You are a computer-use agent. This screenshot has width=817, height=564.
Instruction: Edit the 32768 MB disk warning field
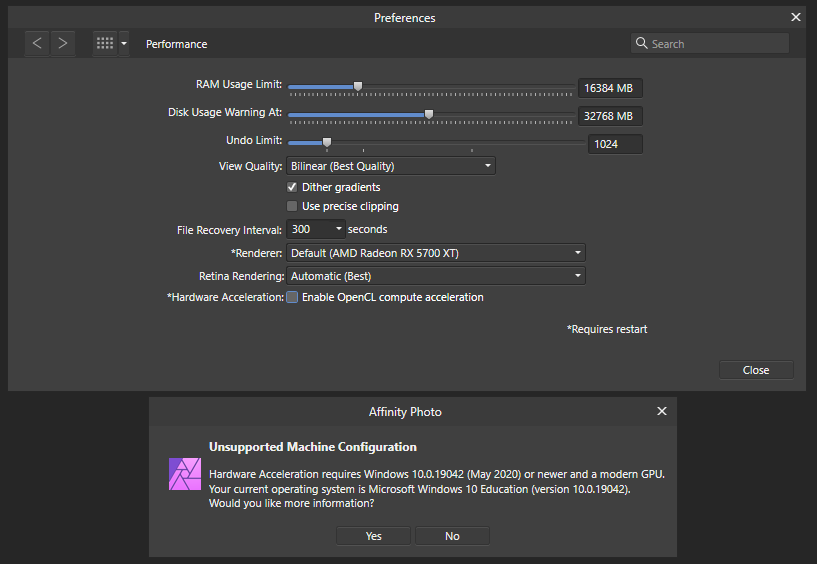(x=610, y=116)
